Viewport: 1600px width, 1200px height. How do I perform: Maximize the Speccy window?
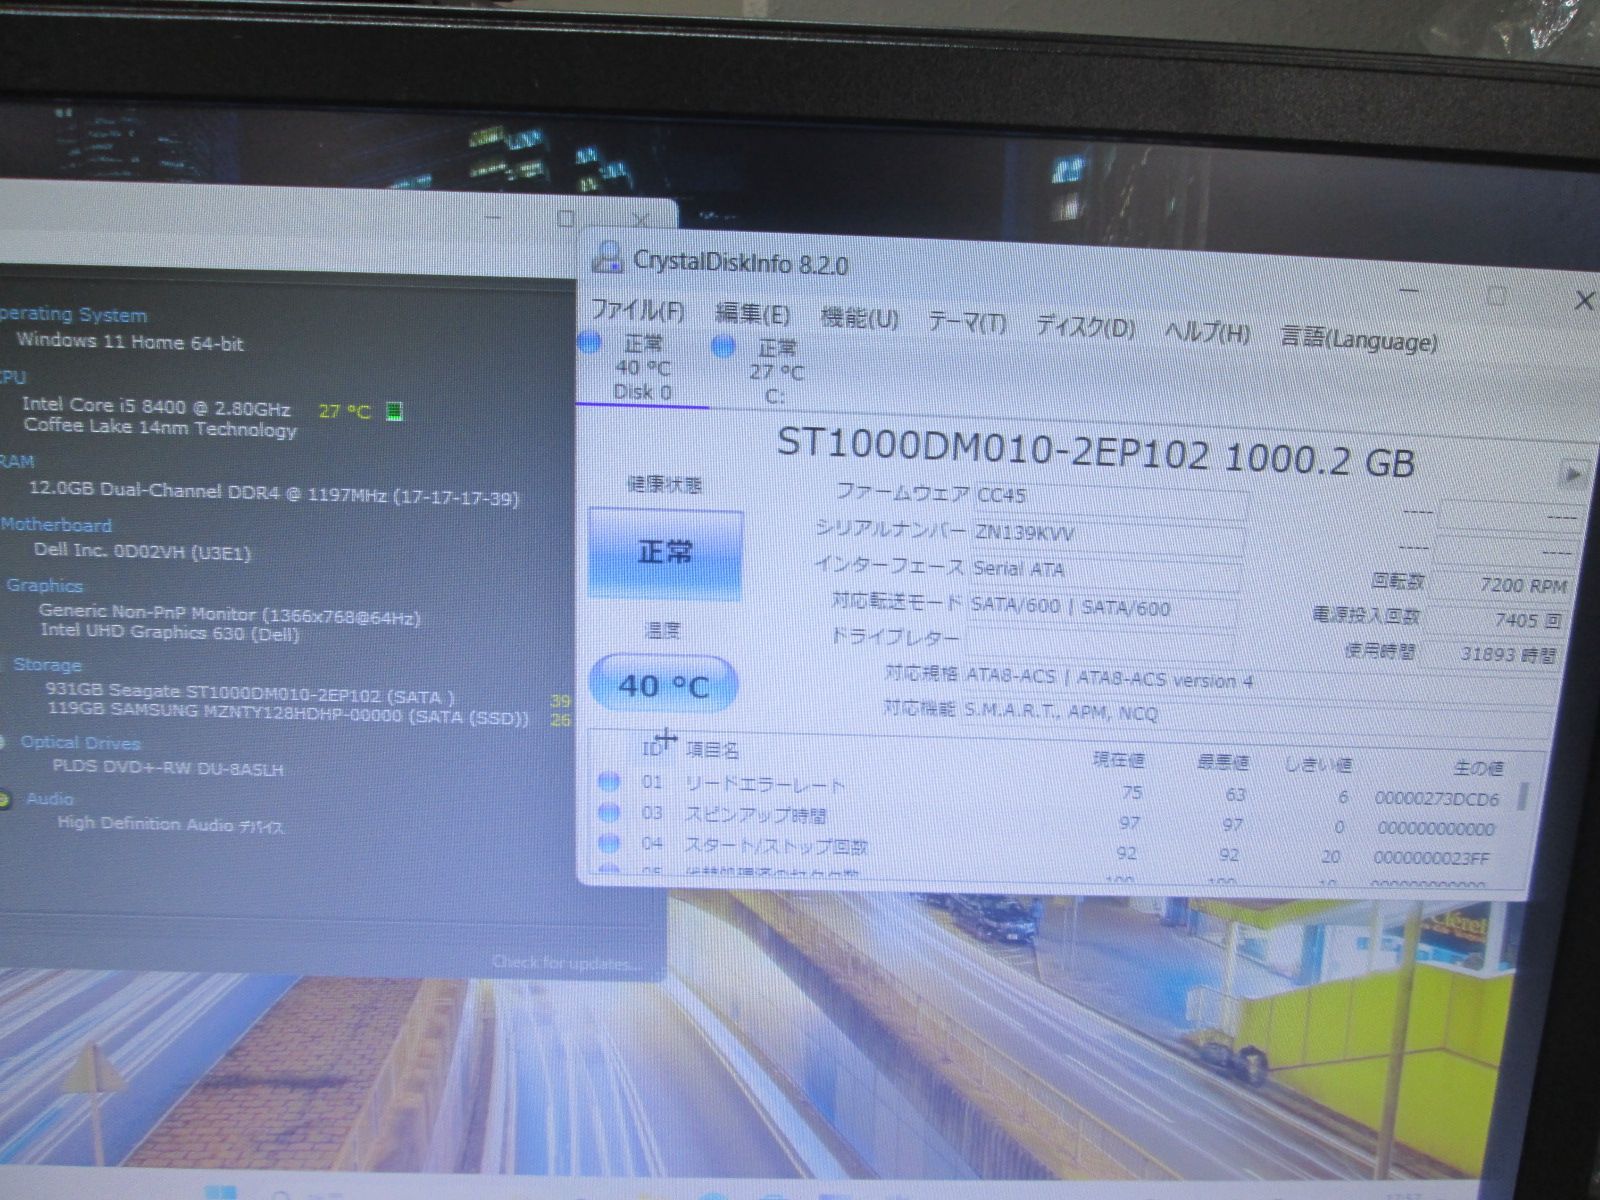click(566, 218)
